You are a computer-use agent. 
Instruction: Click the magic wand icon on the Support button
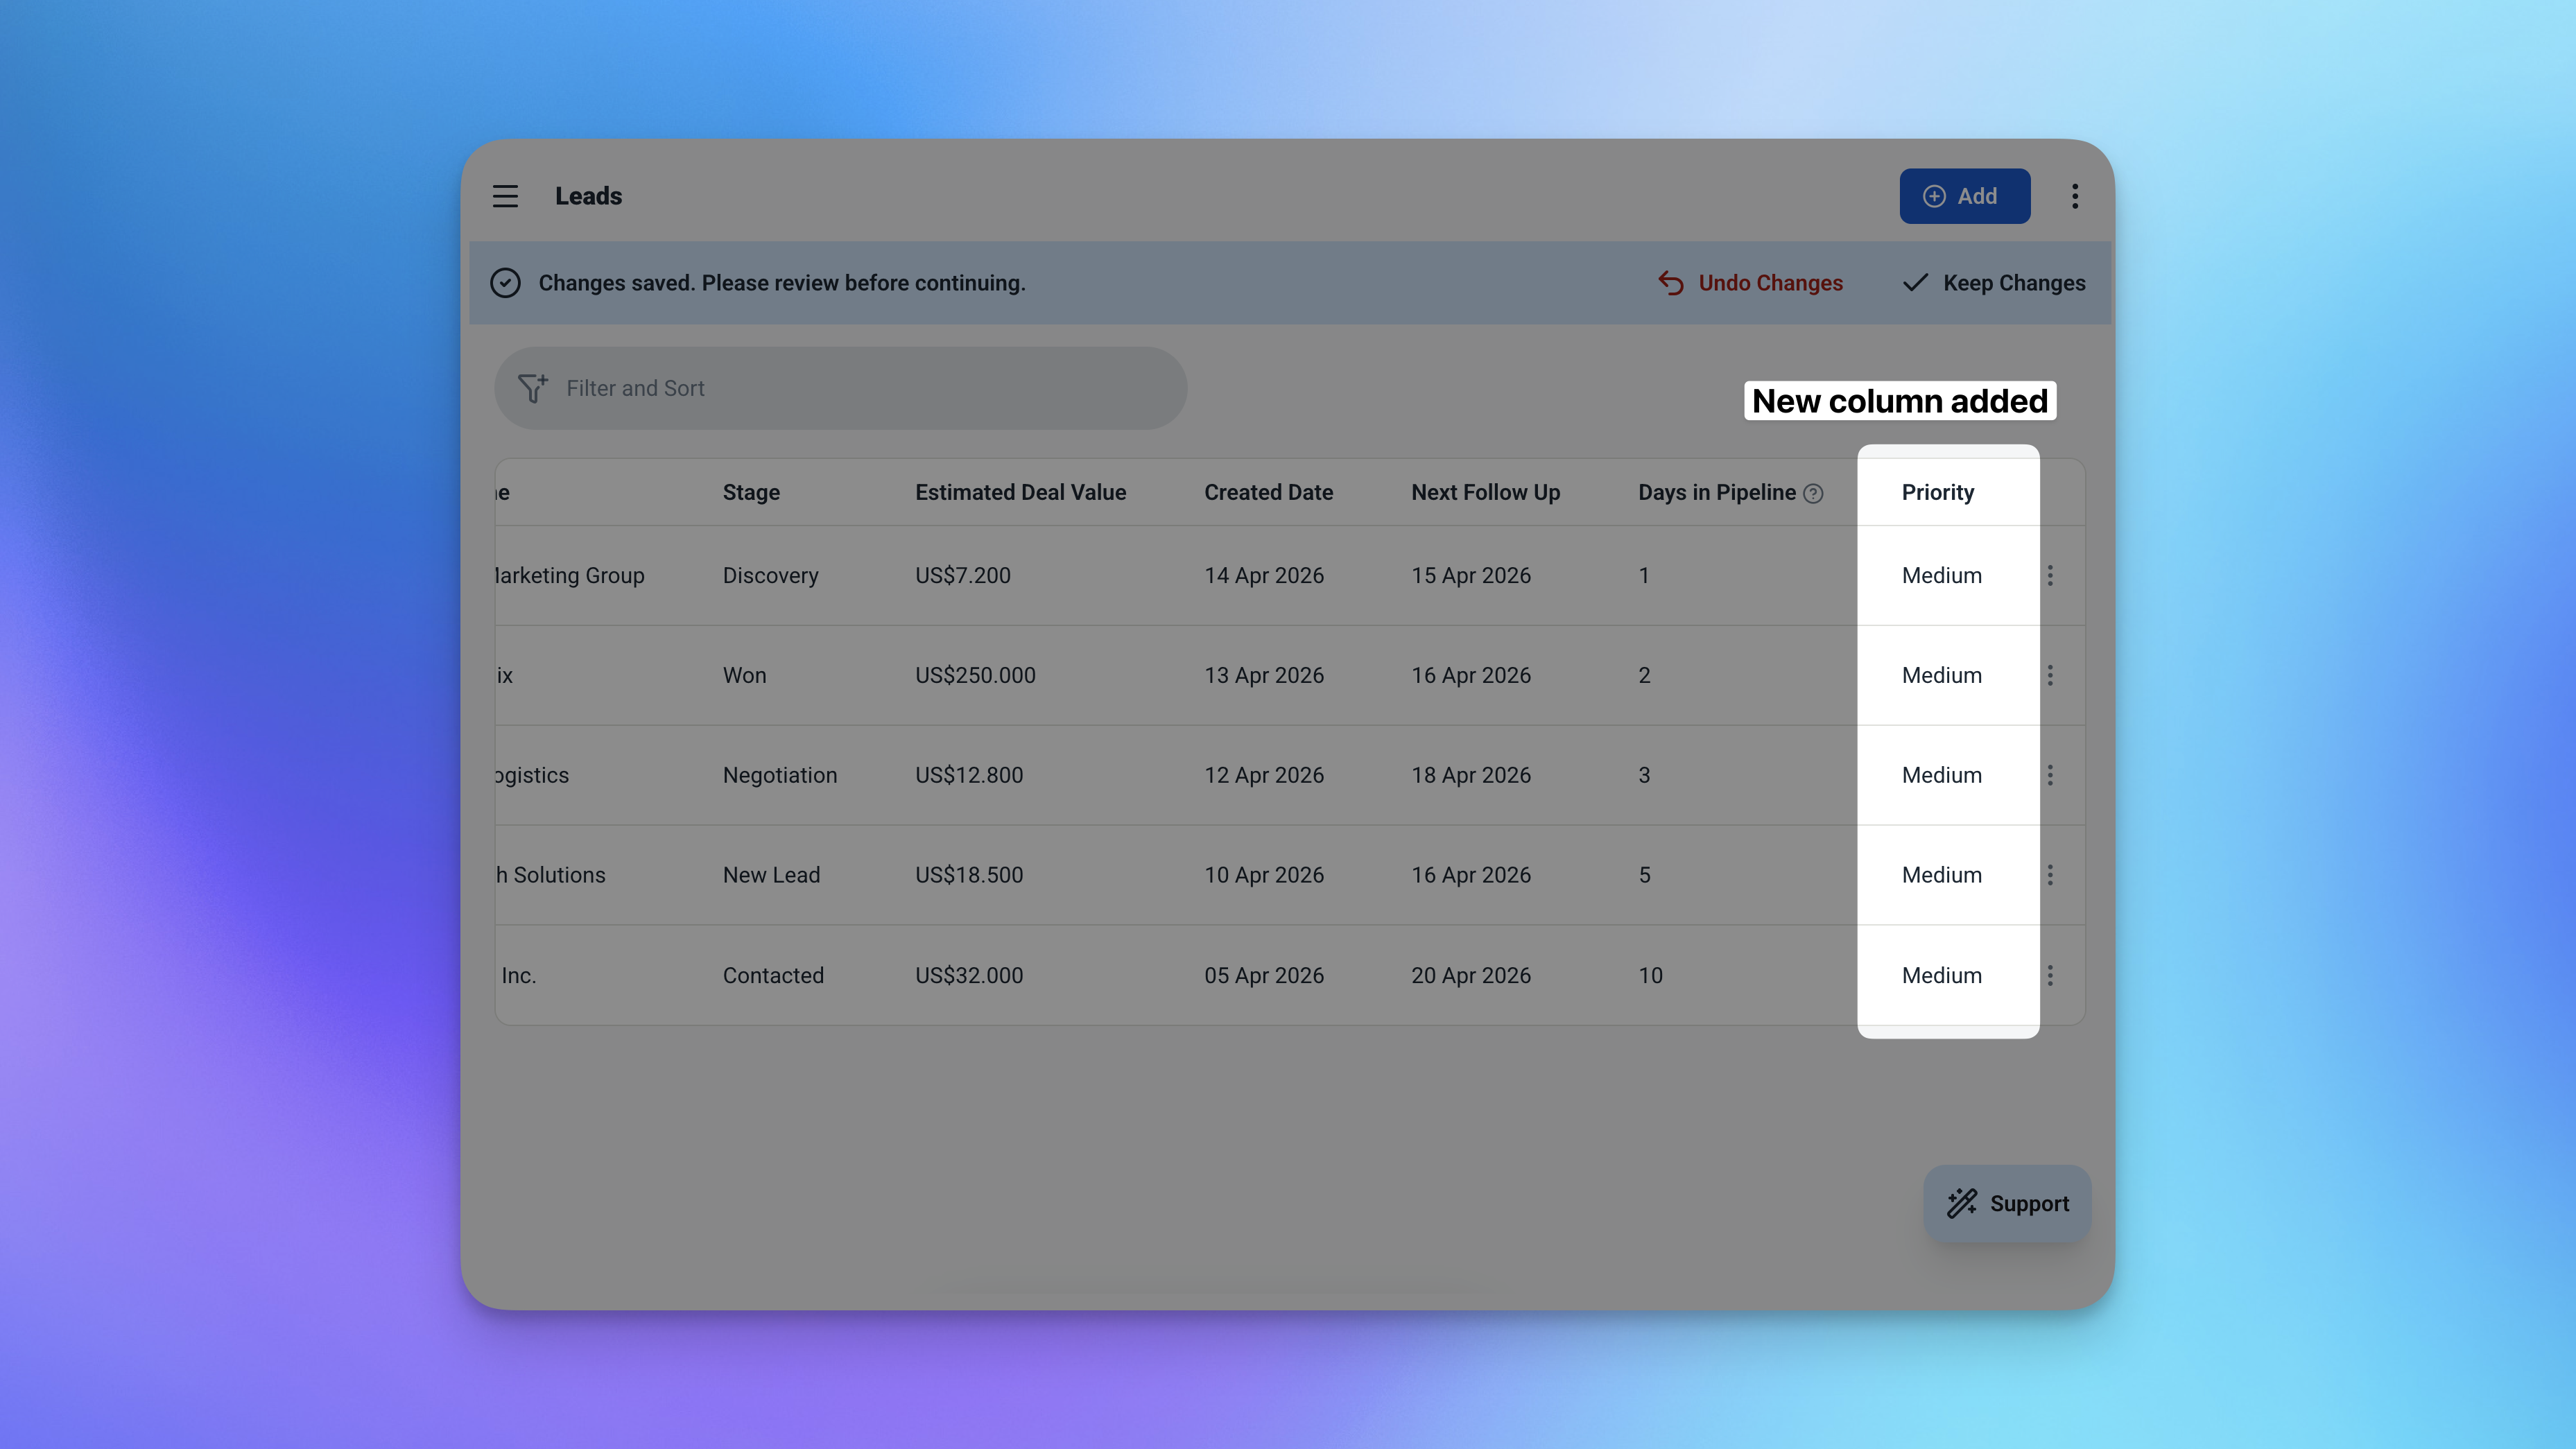point(1961,1203)
